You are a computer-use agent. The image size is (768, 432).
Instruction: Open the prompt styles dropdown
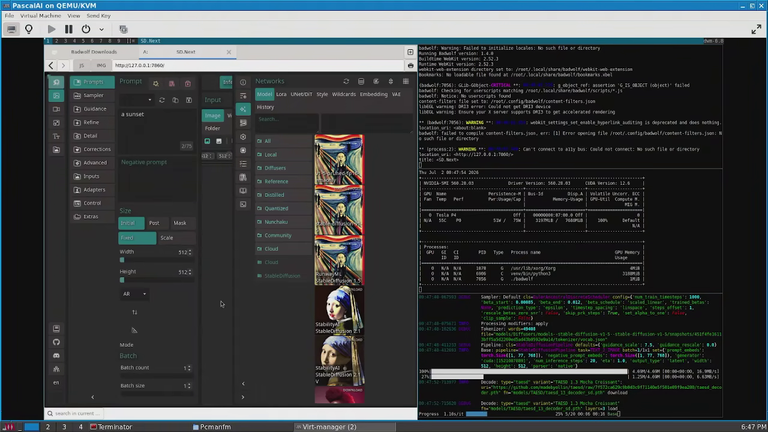tap(137, 100)
